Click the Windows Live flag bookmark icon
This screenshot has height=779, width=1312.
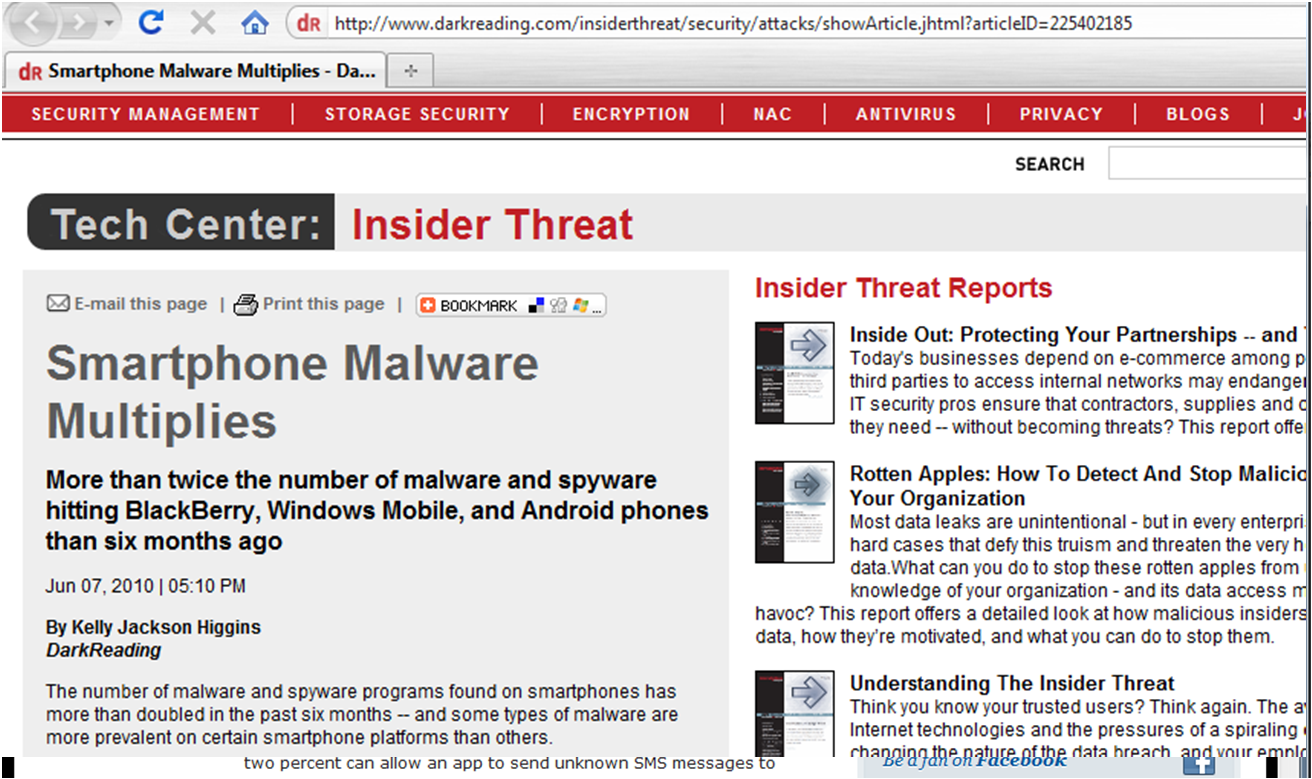[x=580, y=306]
